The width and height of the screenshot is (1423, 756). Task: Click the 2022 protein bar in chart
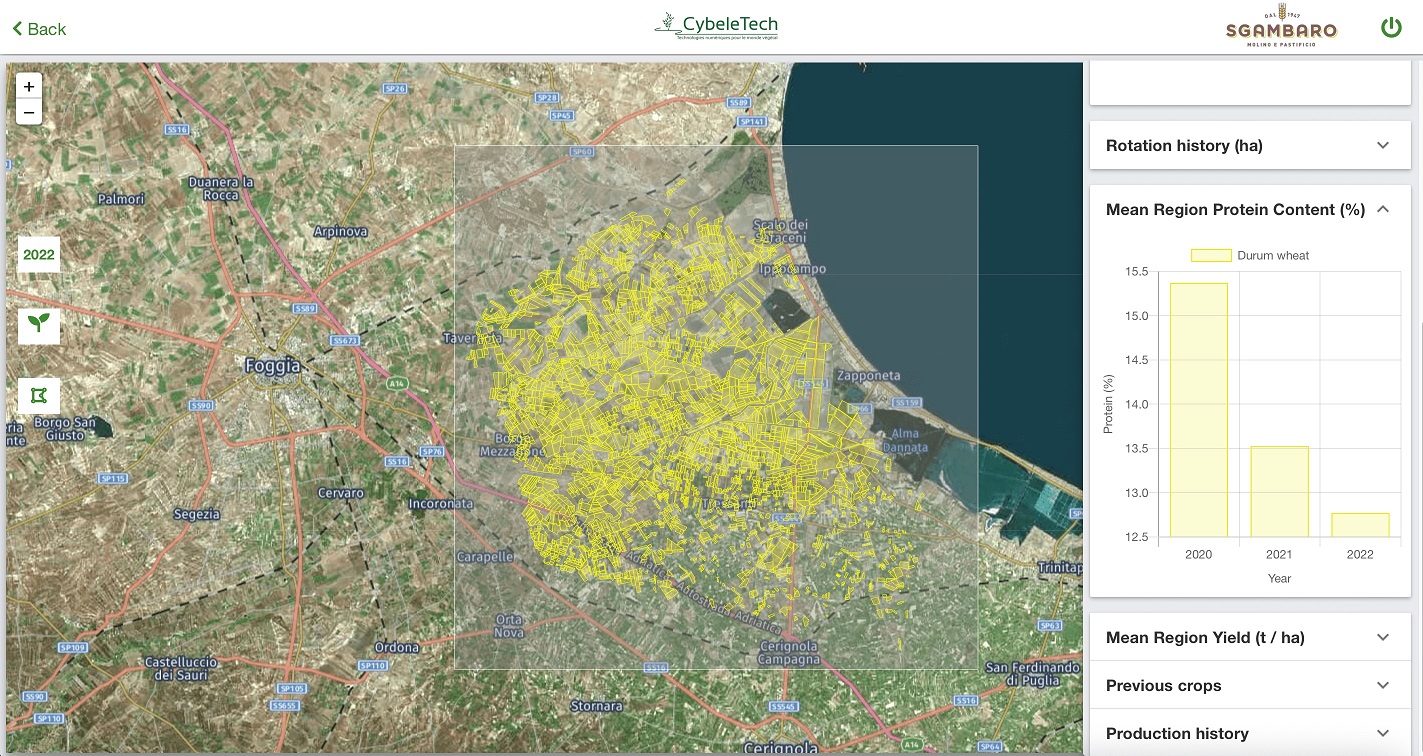1359,525
